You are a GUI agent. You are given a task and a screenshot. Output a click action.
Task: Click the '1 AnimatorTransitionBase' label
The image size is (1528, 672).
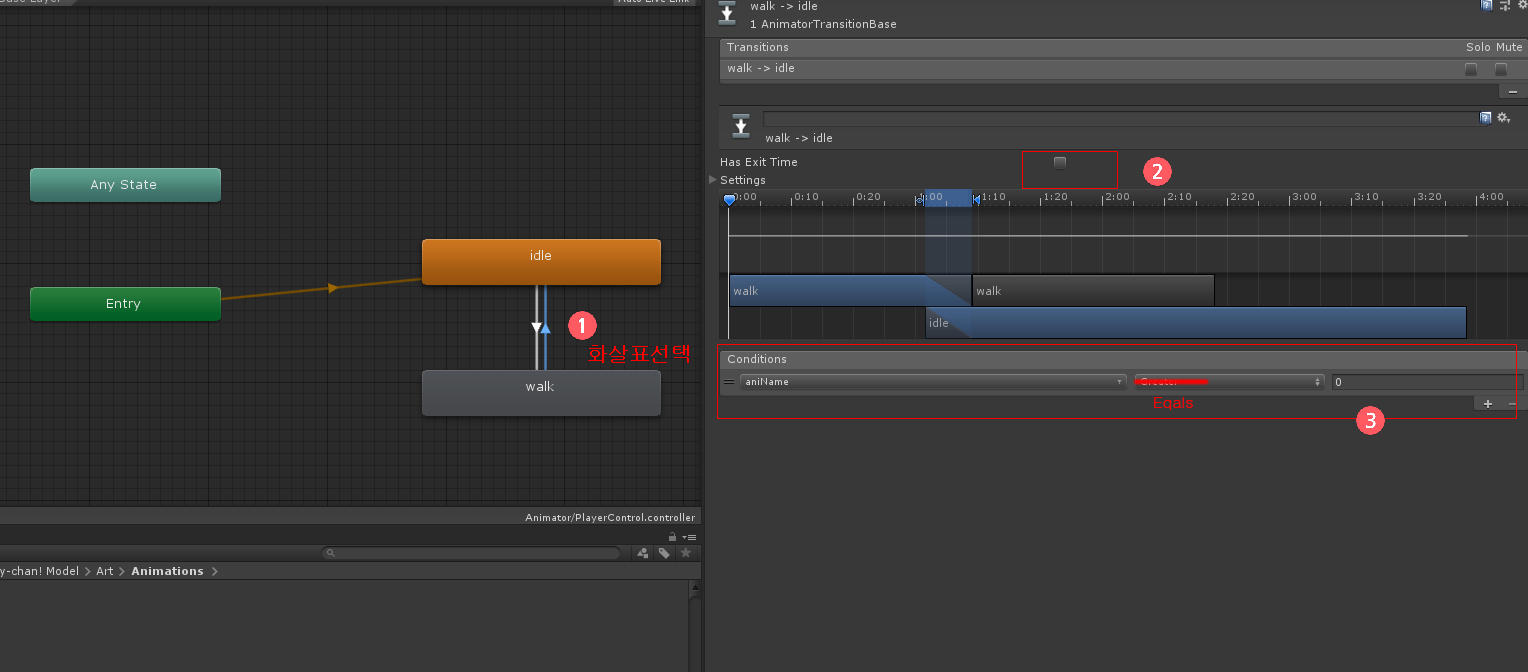click(x=823, y=24)
